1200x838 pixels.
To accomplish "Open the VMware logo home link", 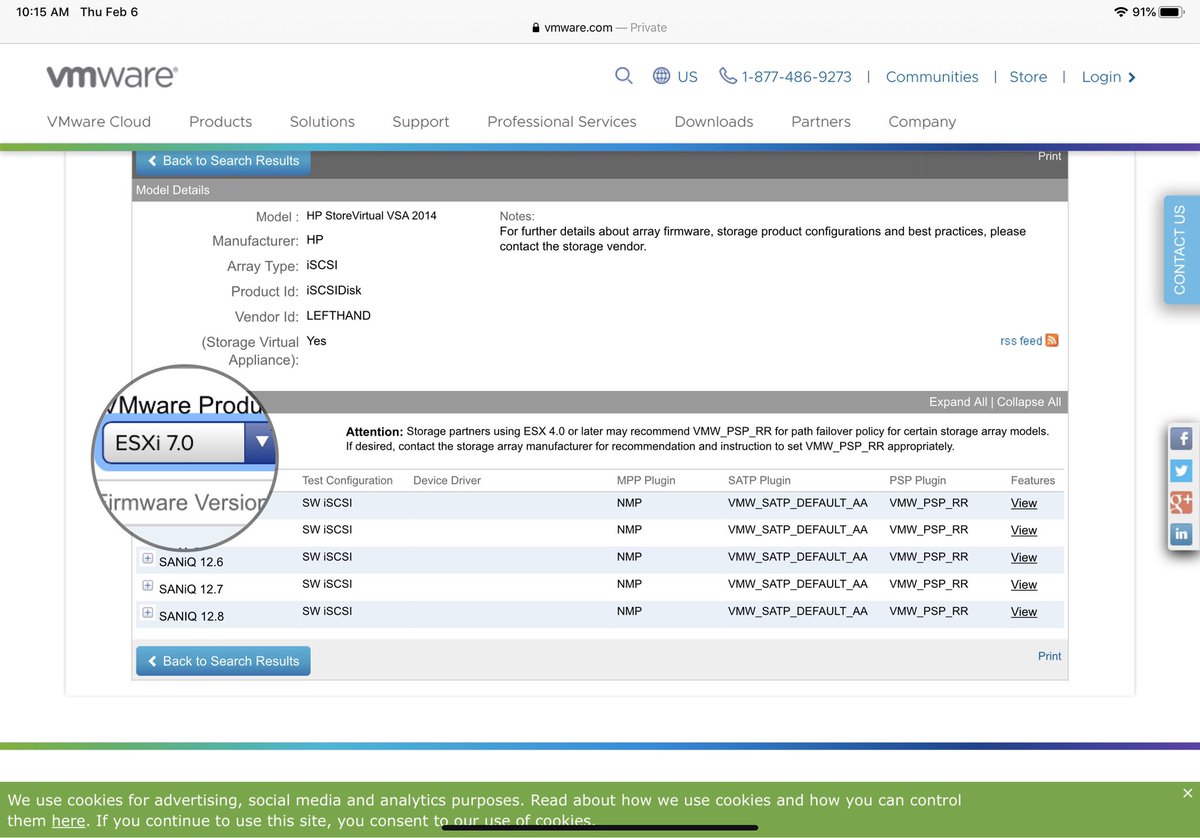I will pos(112,77).
